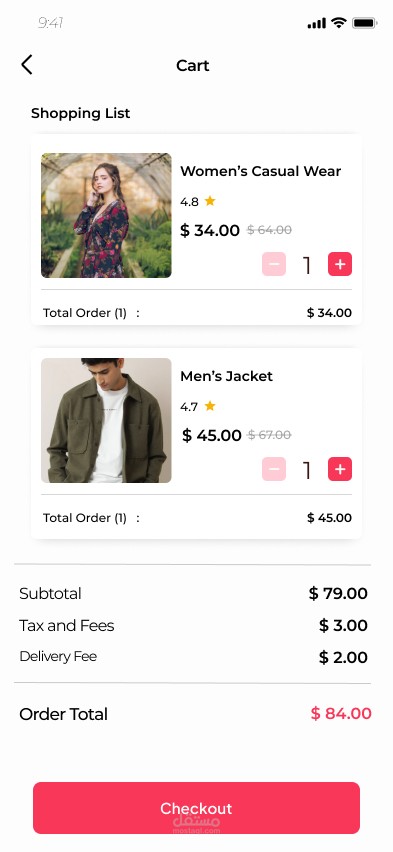This screenshot has width=393, height=852.
Task: Tap the cellular signal bars icon
Action: (x=316, y=23)
